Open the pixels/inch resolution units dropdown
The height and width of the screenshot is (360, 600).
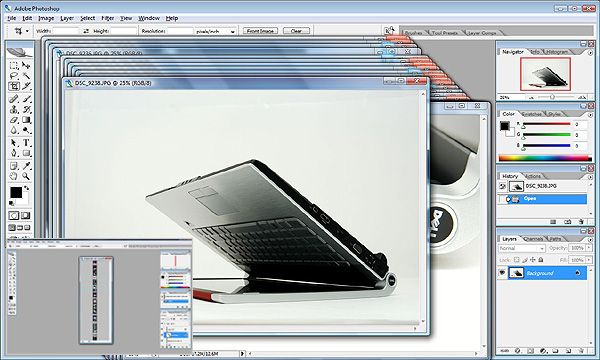tap(215, 31)
